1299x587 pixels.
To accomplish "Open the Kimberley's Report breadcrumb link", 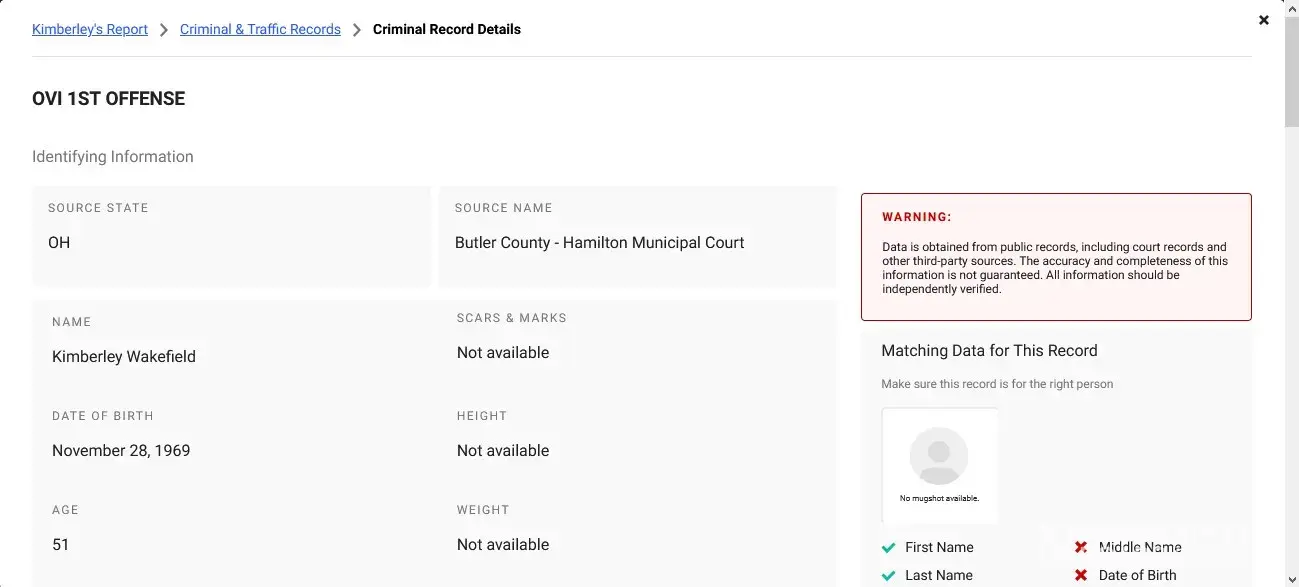I will tap(90, 30).
